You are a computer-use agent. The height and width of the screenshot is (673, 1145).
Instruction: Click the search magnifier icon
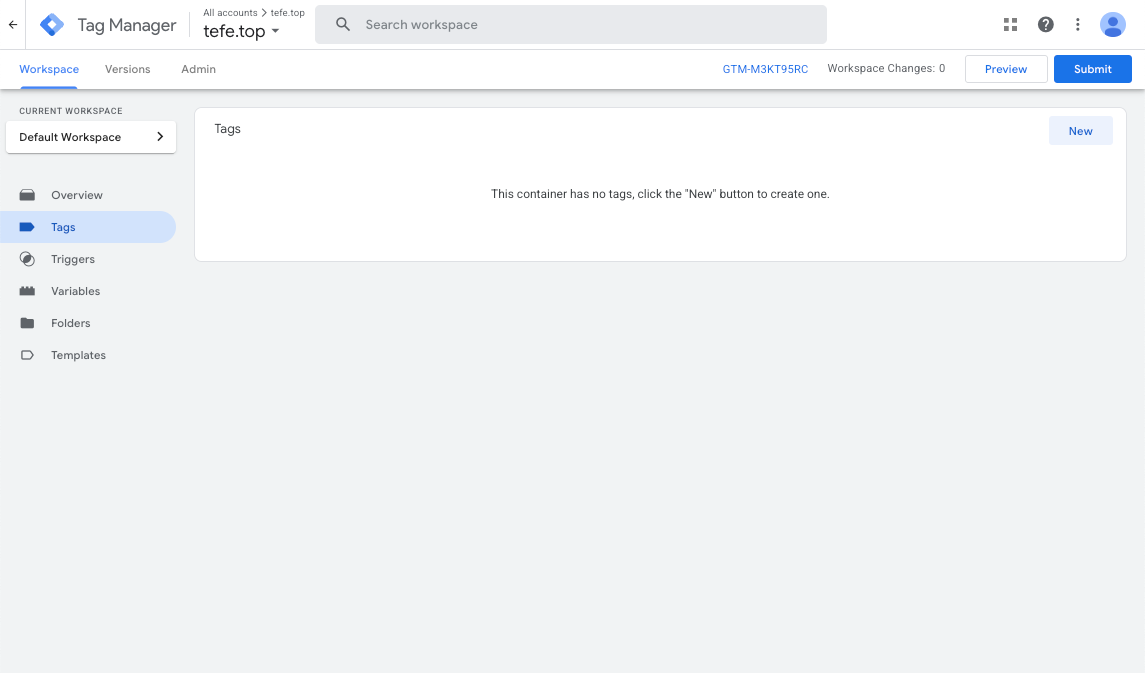343,25
